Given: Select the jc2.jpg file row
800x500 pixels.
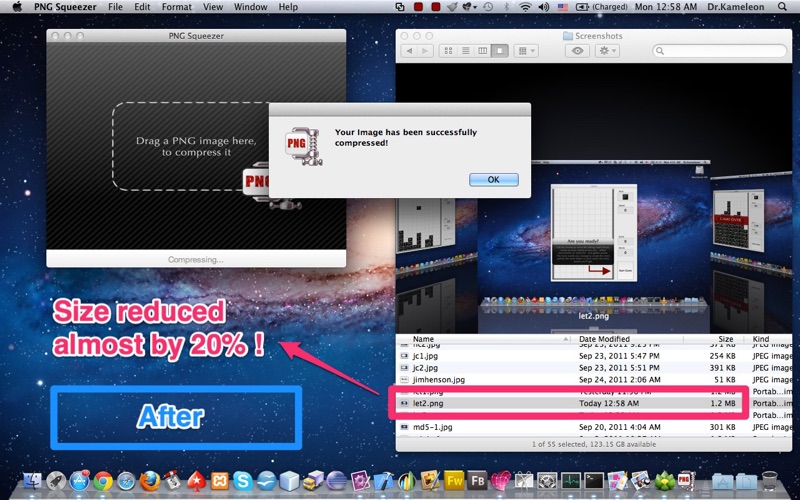Looking at the screenshot, I should pos(594,367).
